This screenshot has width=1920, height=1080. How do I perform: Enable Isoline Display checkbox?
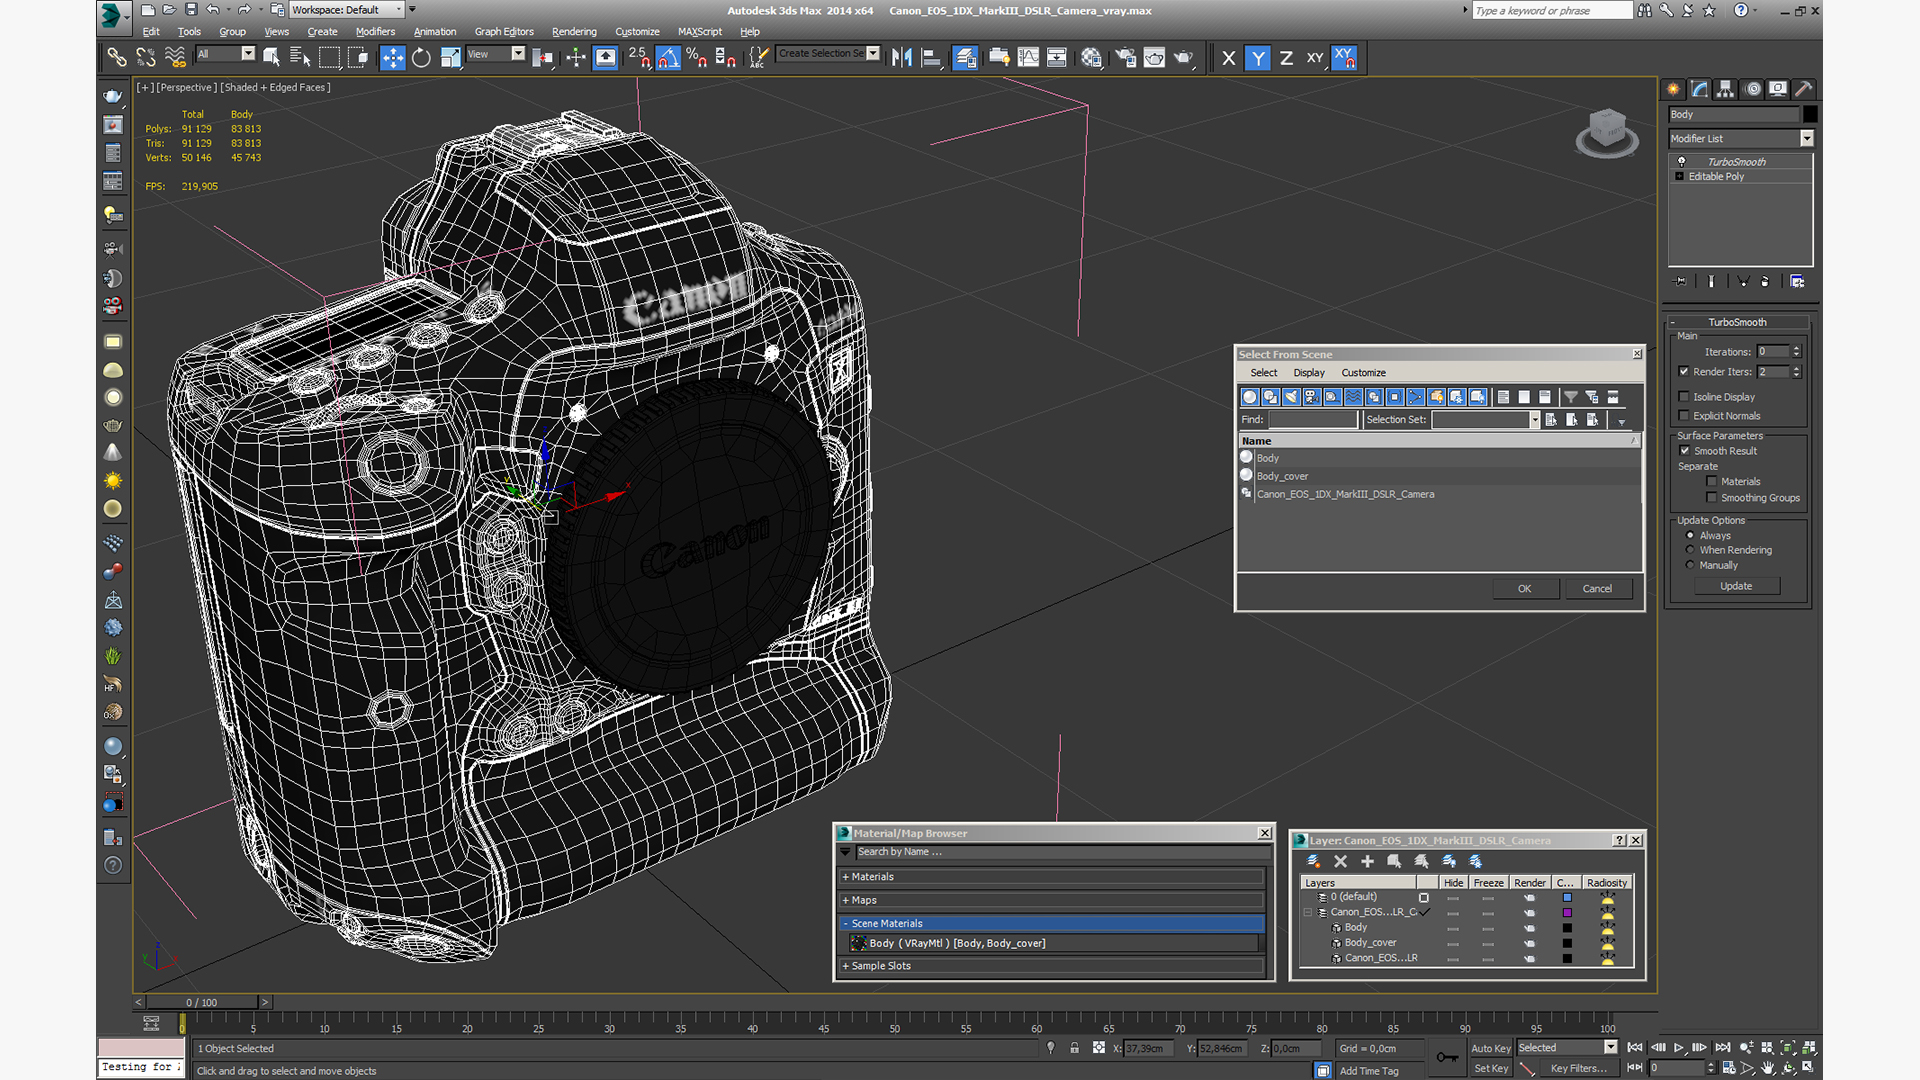click(x=1684, y=397)
